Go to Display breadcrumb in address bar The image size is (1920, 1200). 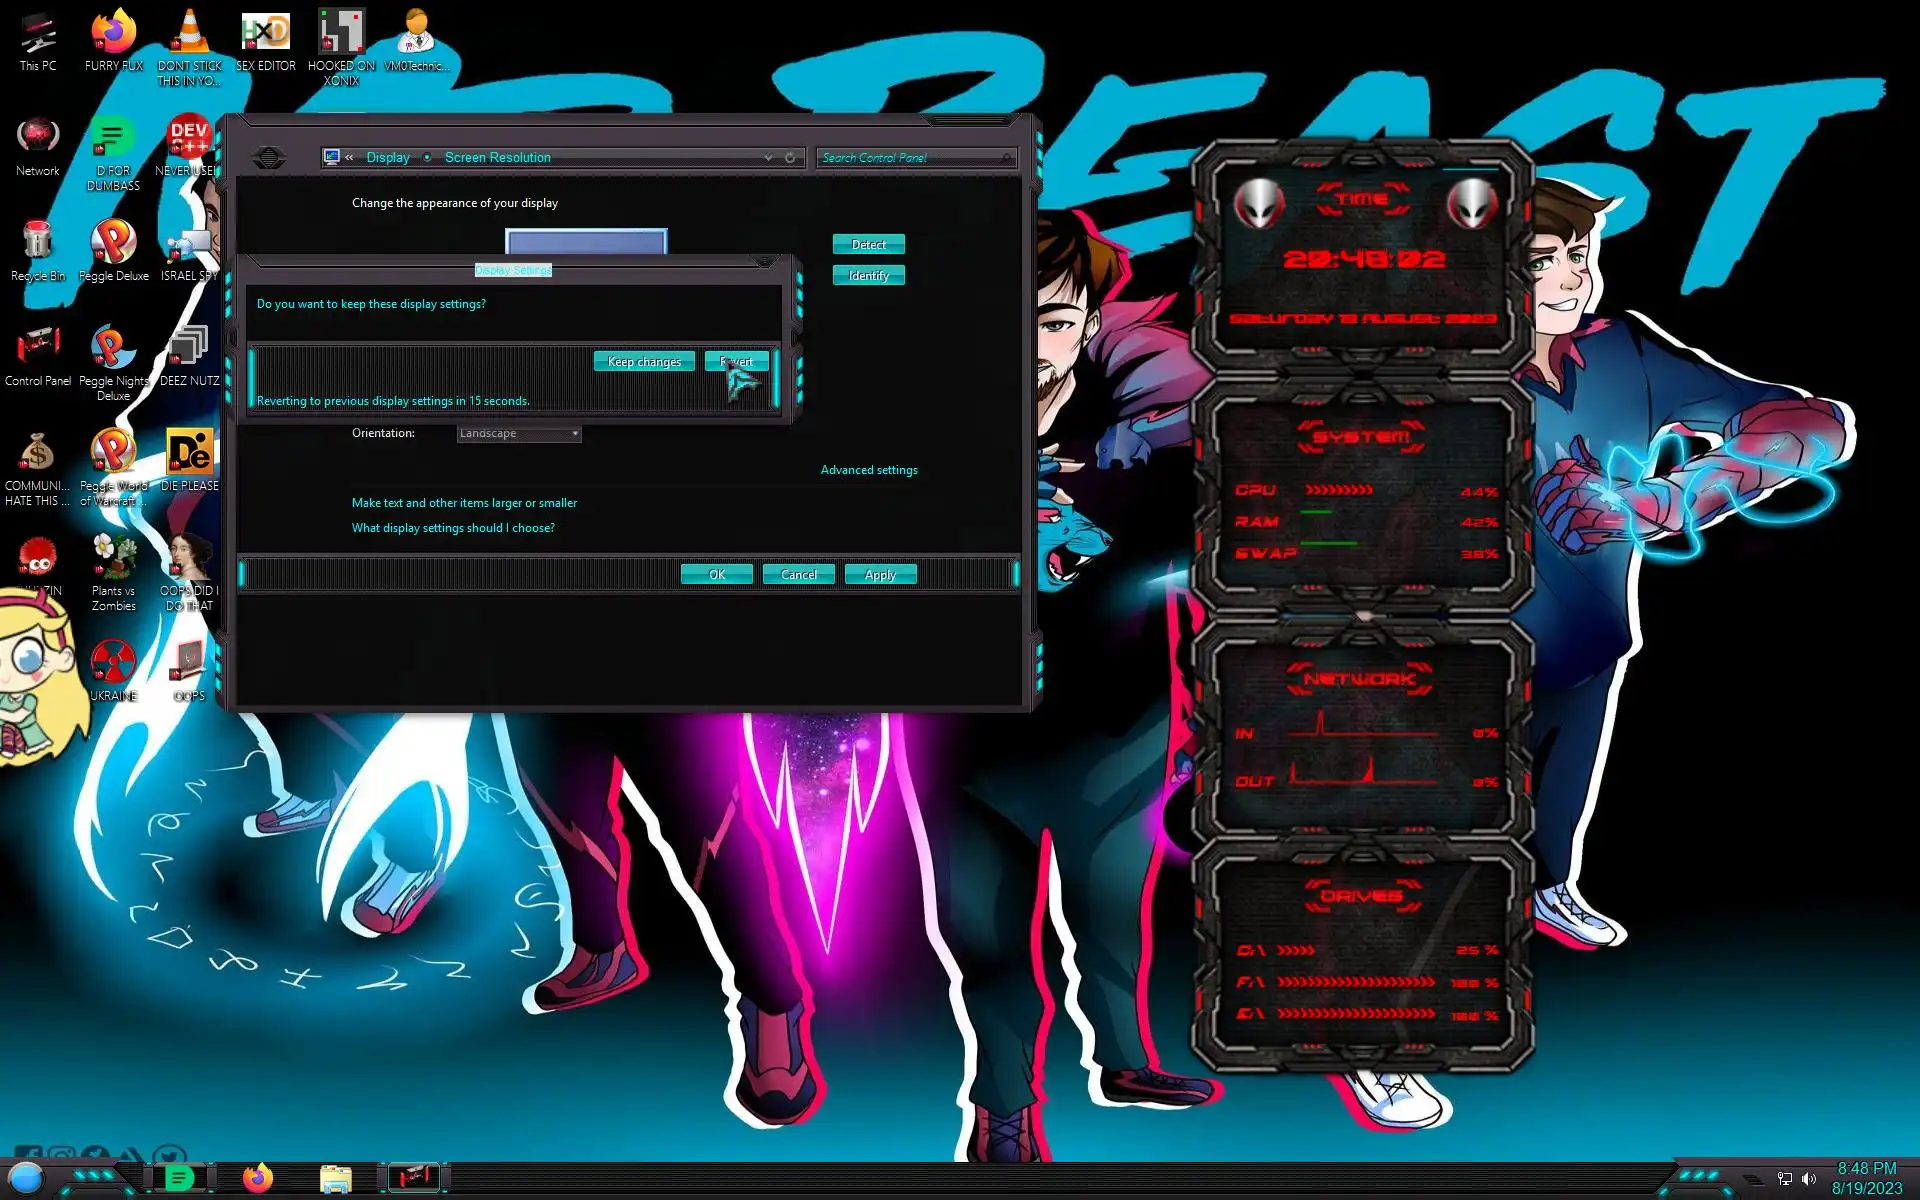pos(388,158)
